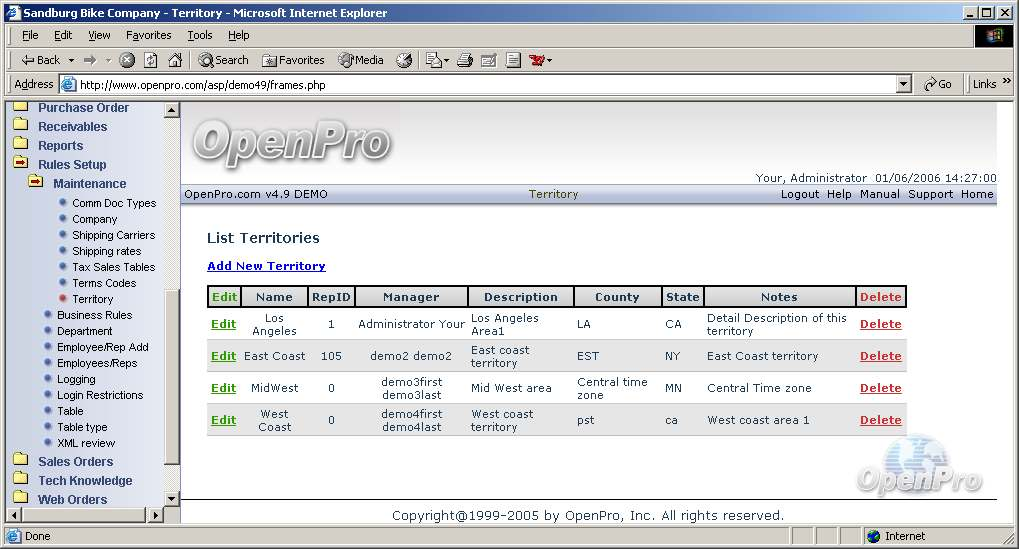
Task: Expand the Maintenance tree folder
Action: (x=36, y=183)
